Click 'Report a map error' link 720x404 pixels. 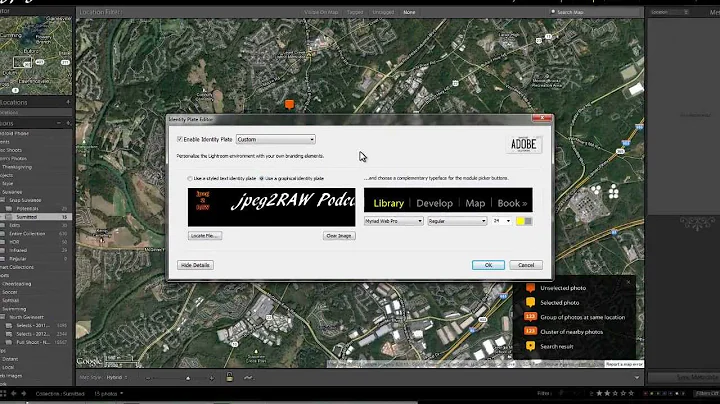624,364
